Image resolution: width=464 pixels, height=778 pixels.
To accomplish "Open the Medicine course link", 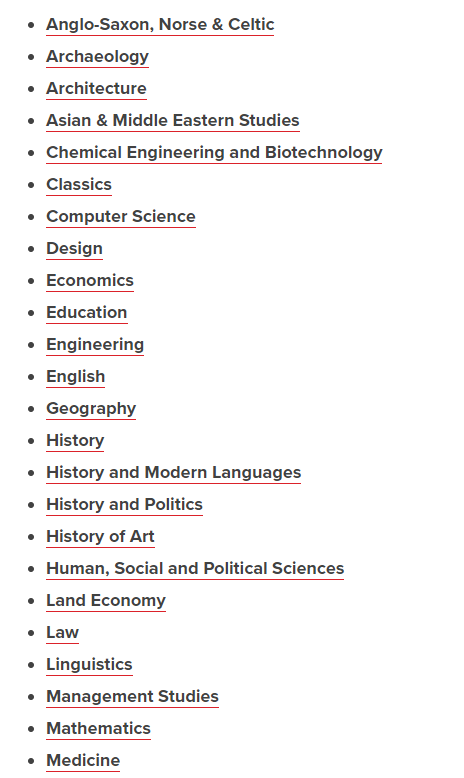I will (x=83, y=761).
